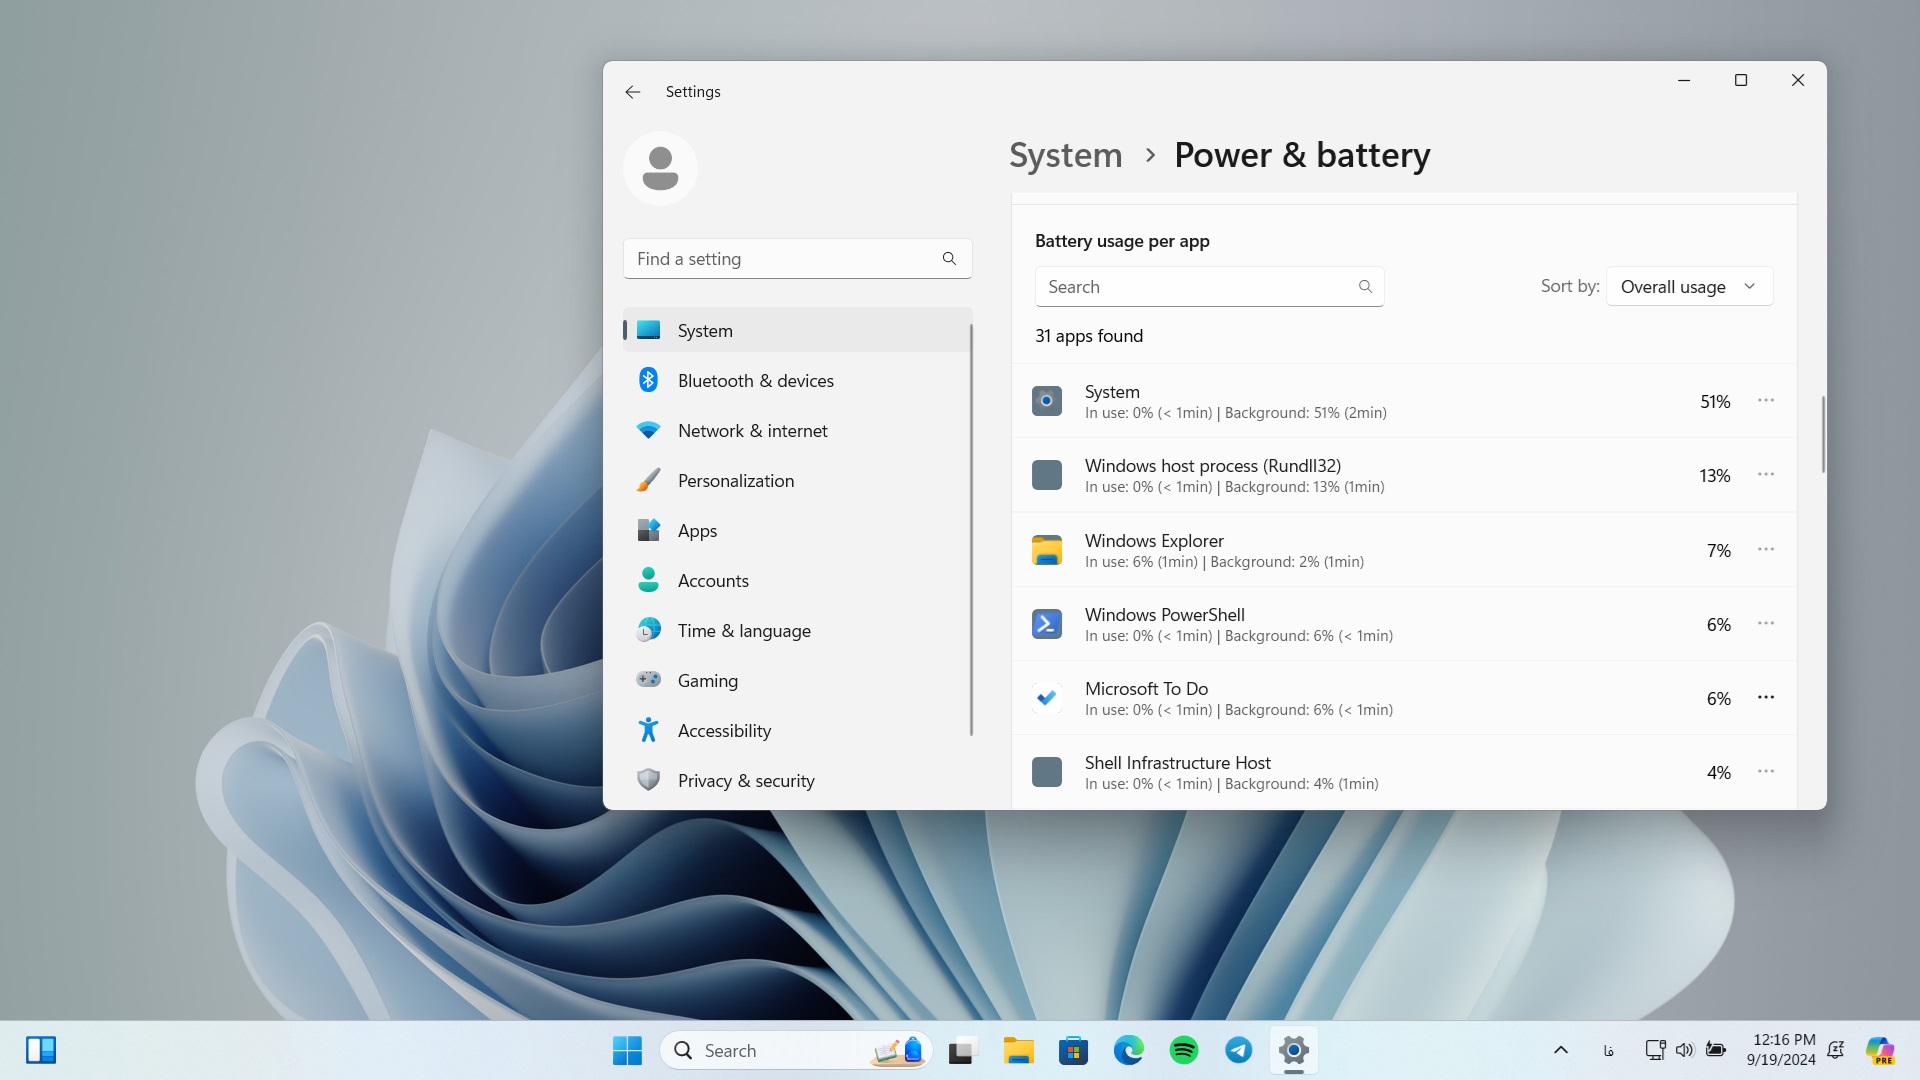
Task: Expand options for Windows Explorer usage
Action: point(1766,549)
